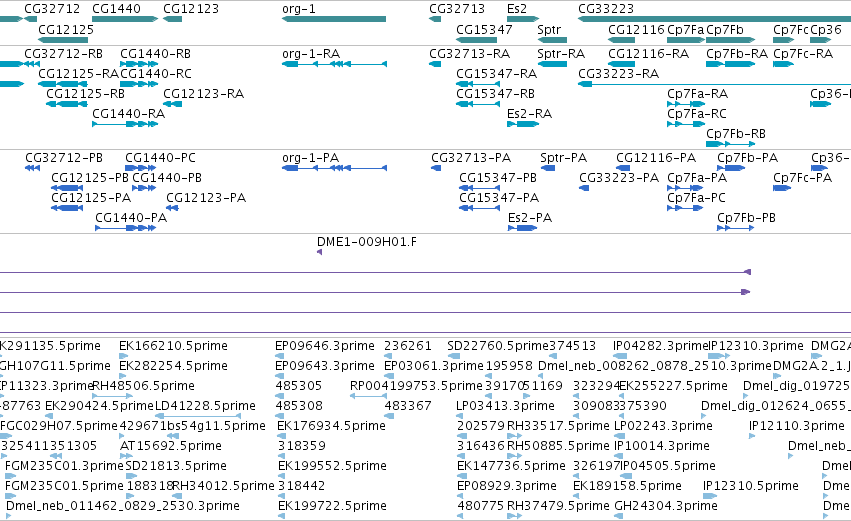Select the CG12123-RA transcript label
The image size is (851, 521).
click(x=204, y=94)
